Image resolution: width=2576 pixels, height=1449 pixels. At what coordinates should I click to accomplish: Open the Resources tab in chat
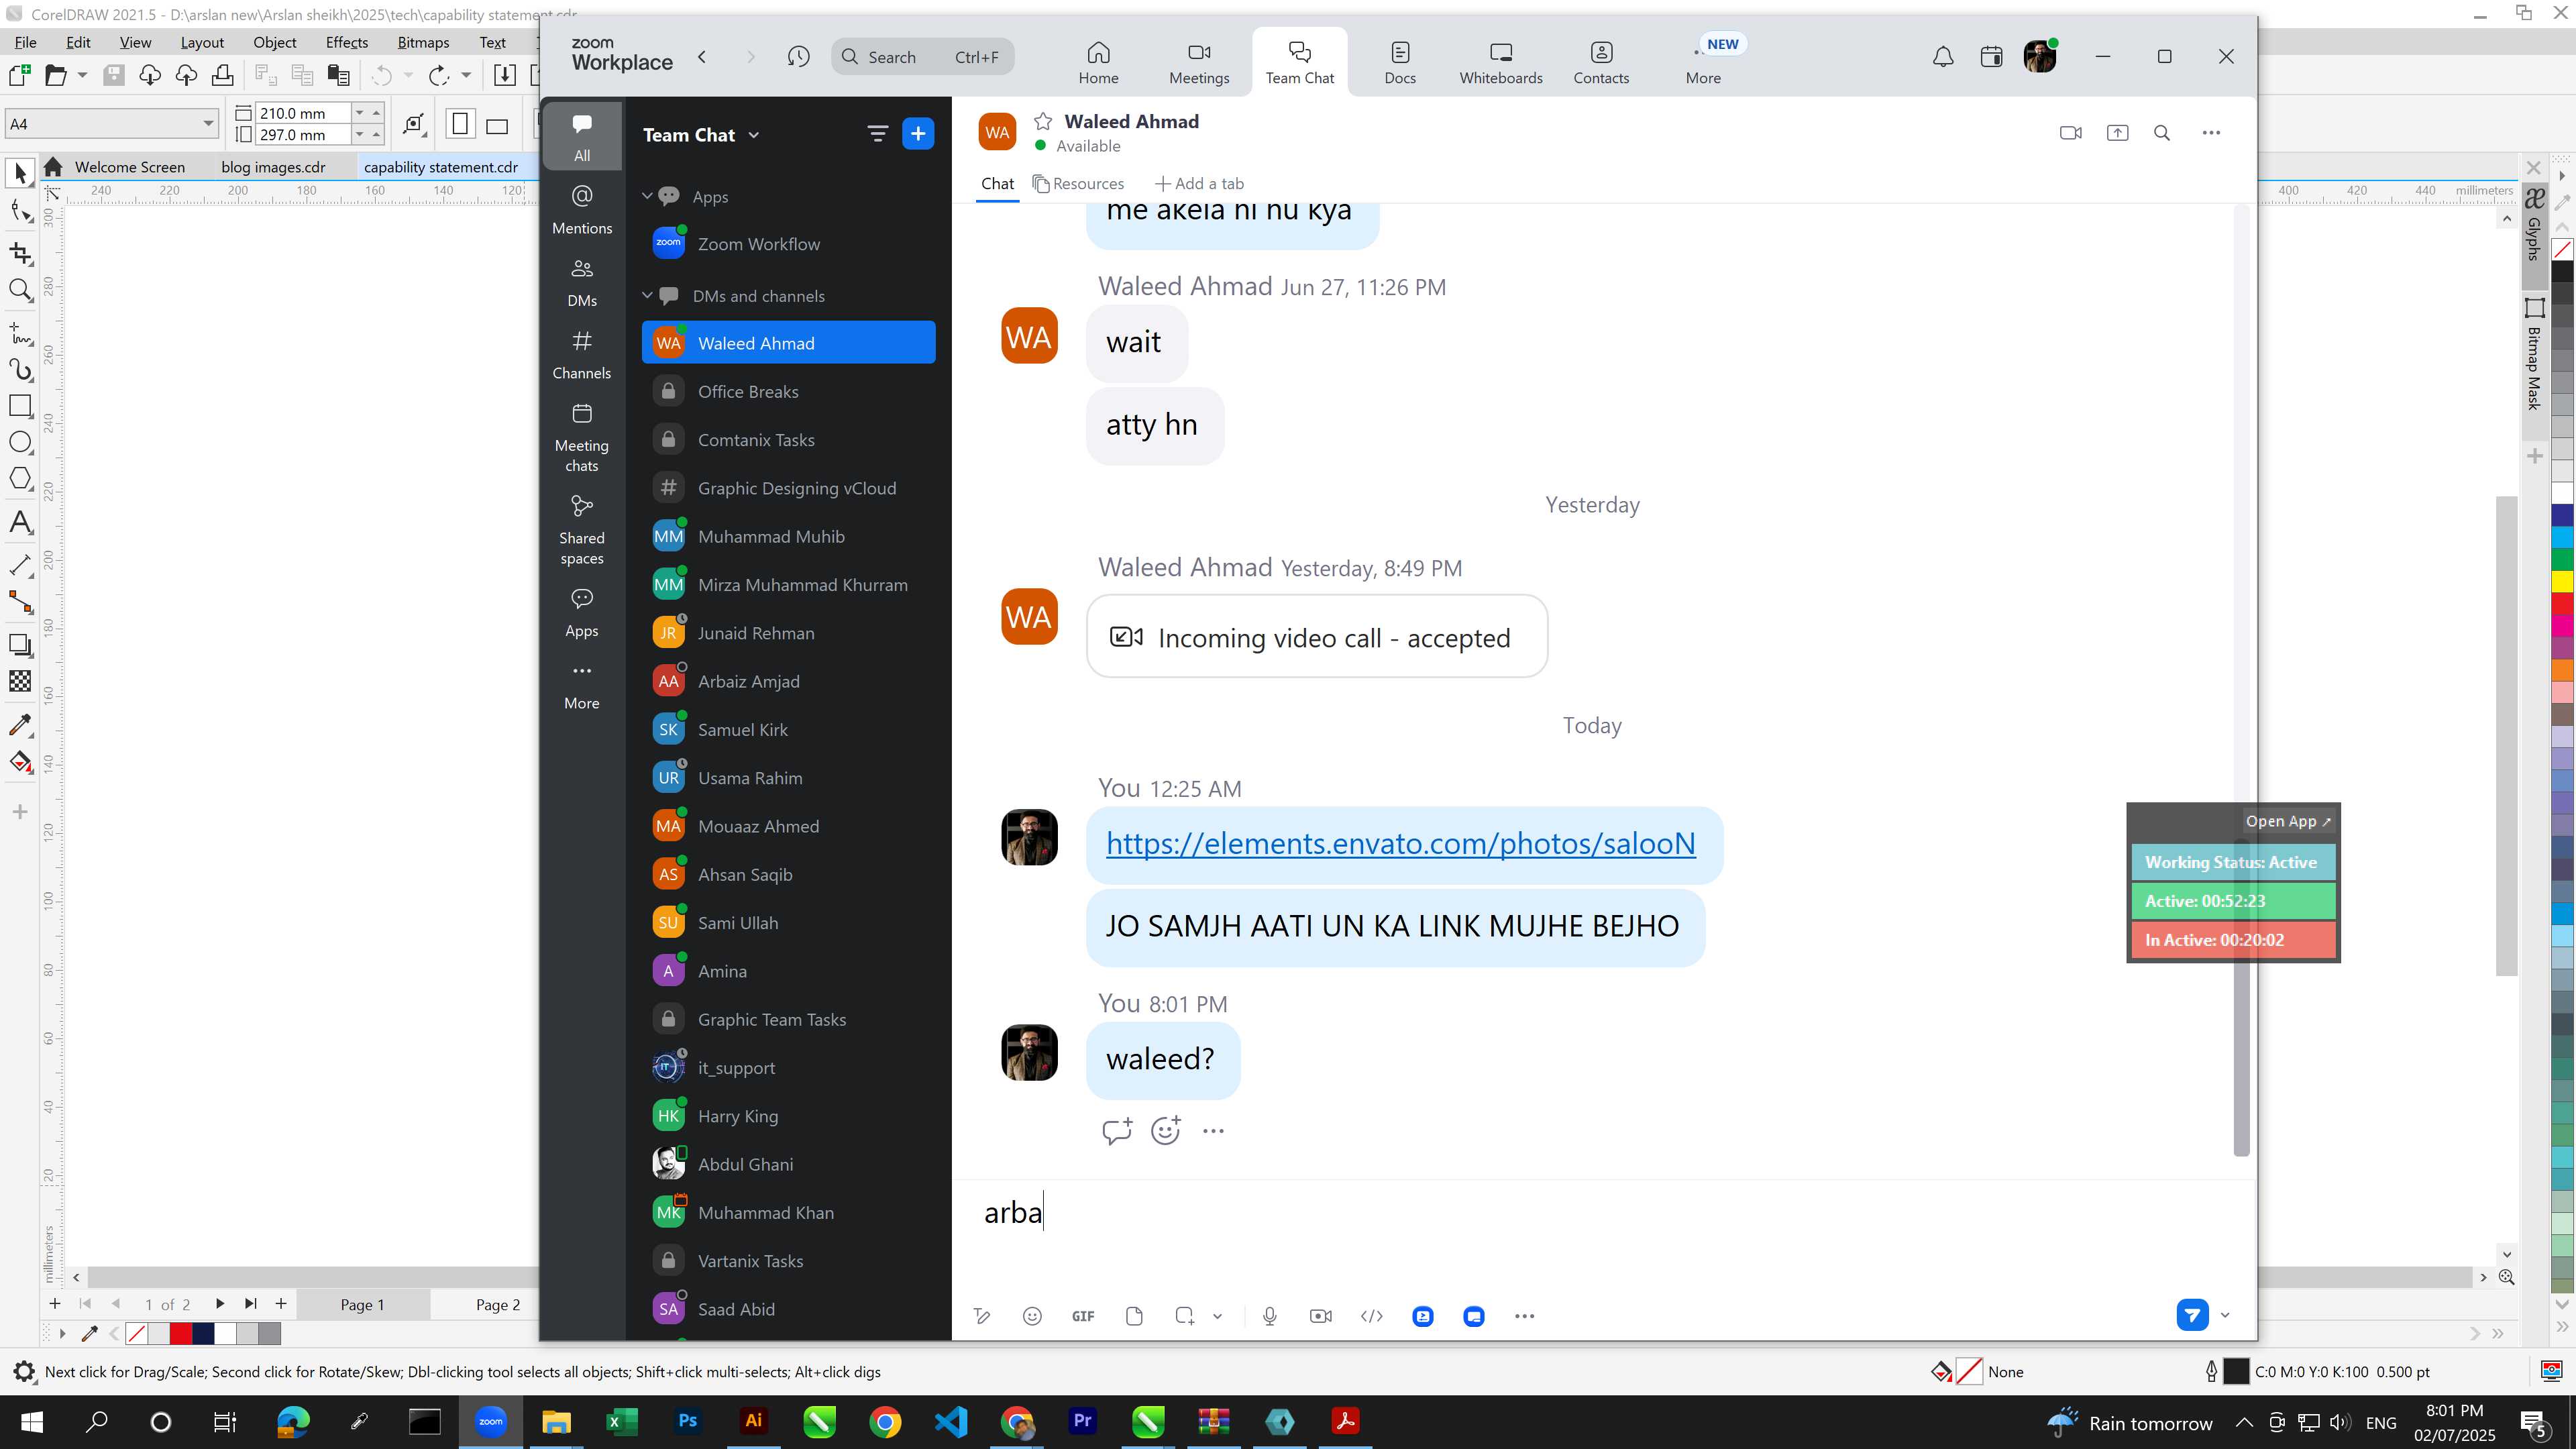(1078, 184)
